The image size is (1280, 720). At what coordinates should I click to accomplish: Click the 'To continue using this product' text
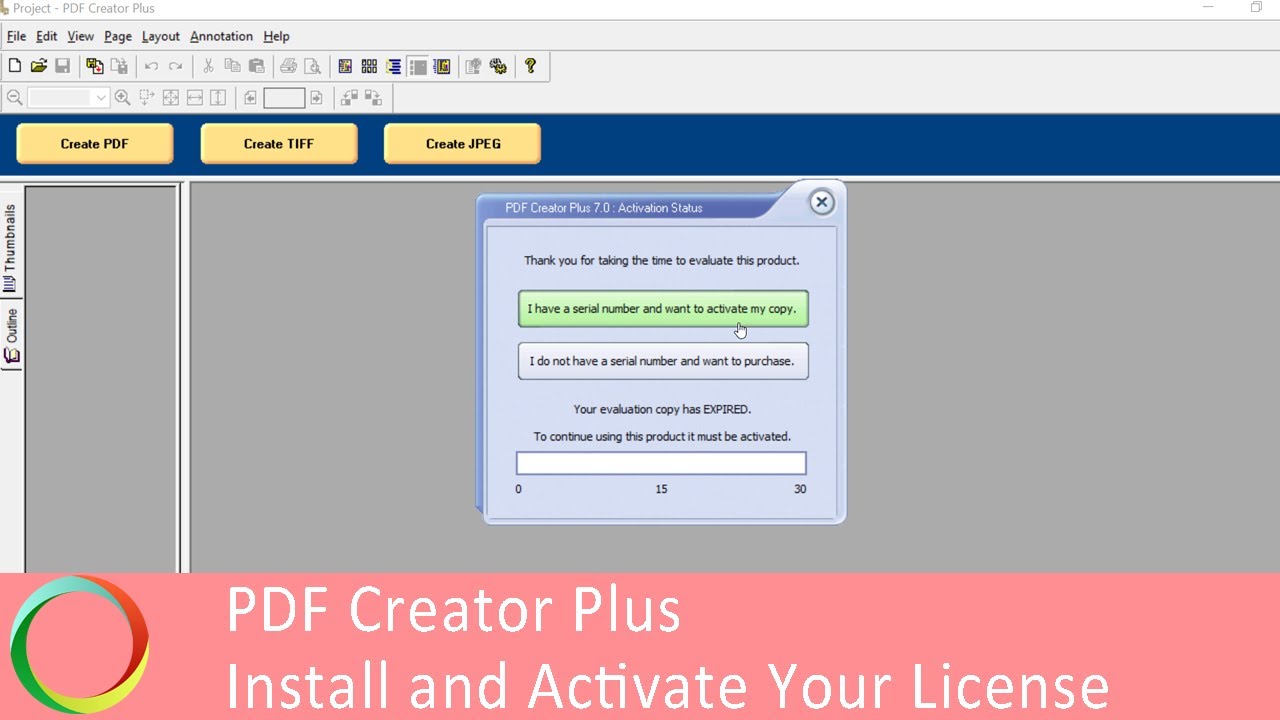pos(662,437)
